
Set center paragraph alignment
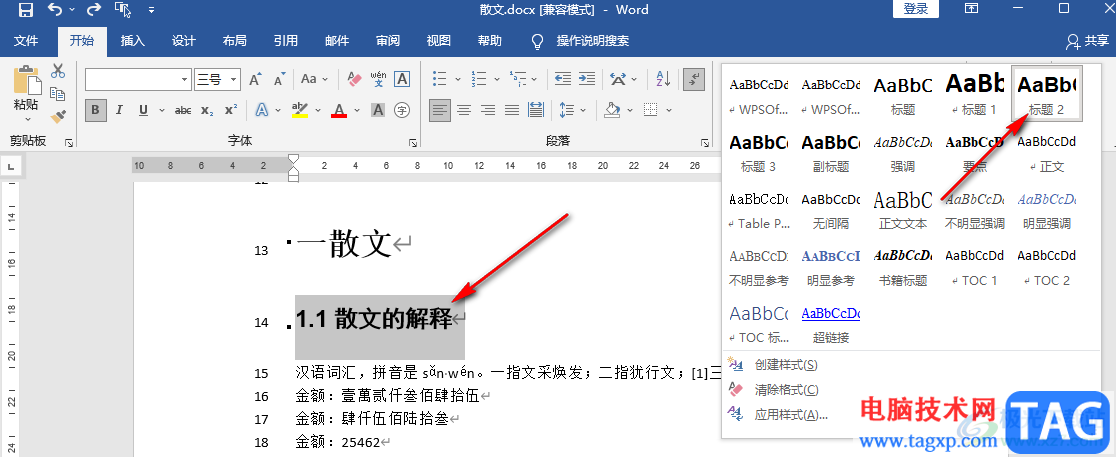pos(464,110)
